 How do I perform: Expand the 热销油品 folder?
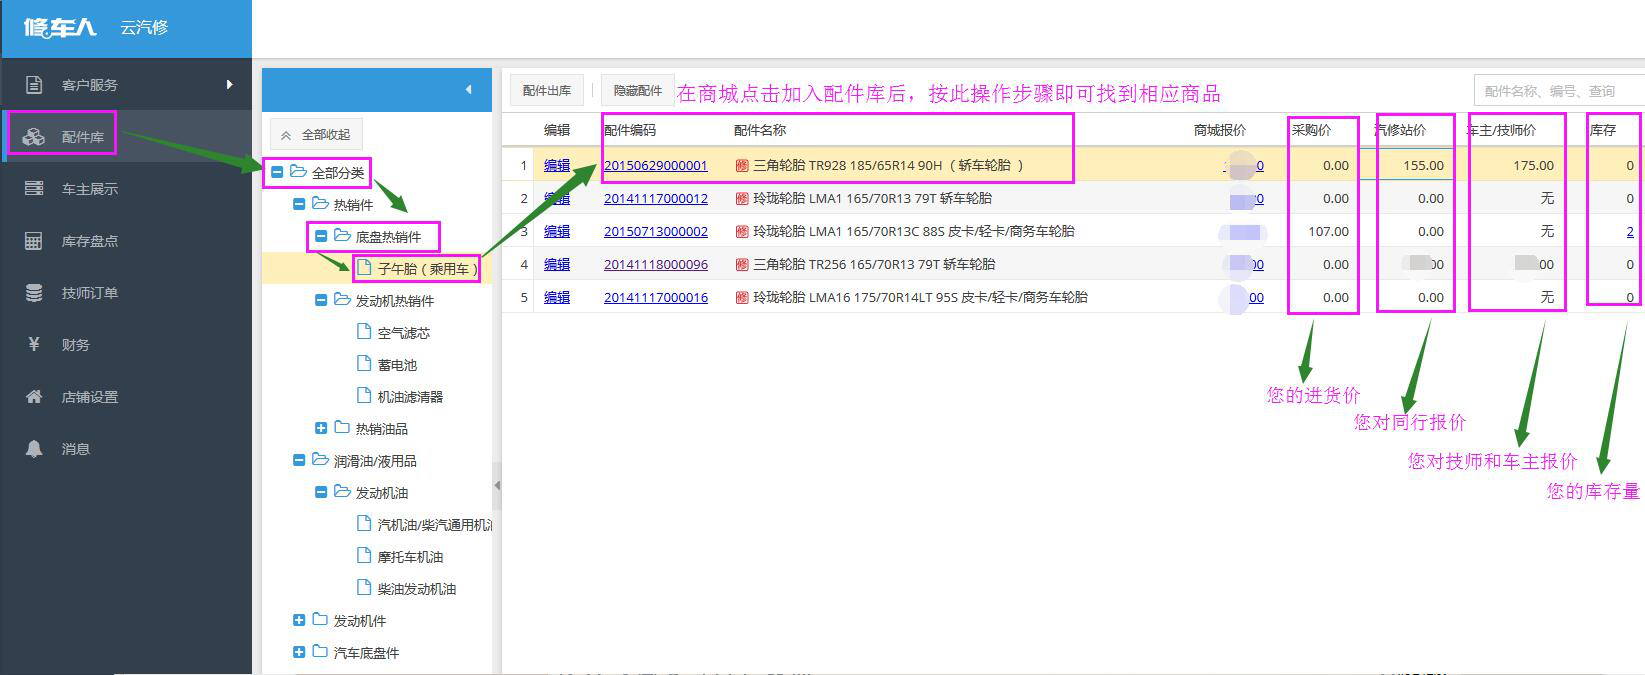pyautogui.click(x=321, y=428)
